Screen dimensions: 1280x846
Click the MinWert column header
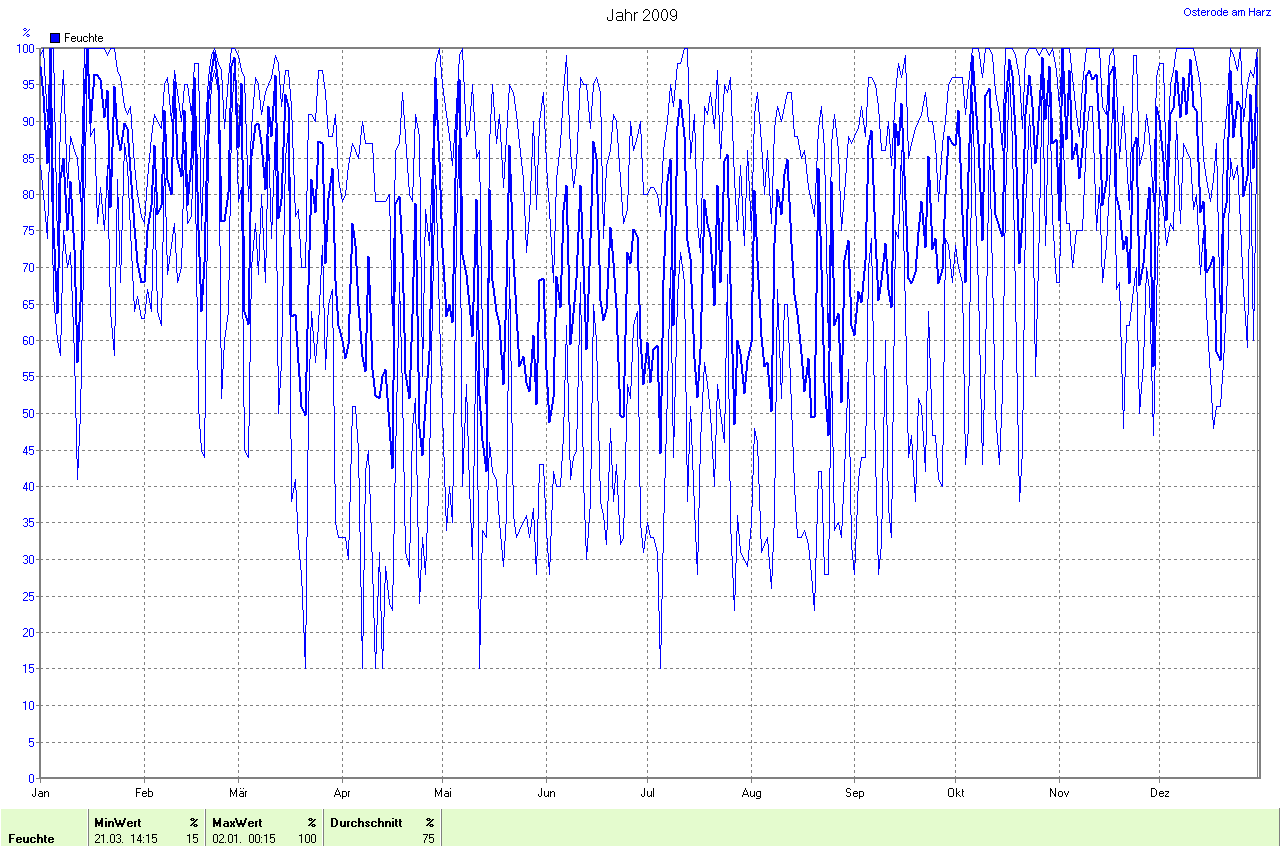117,823
